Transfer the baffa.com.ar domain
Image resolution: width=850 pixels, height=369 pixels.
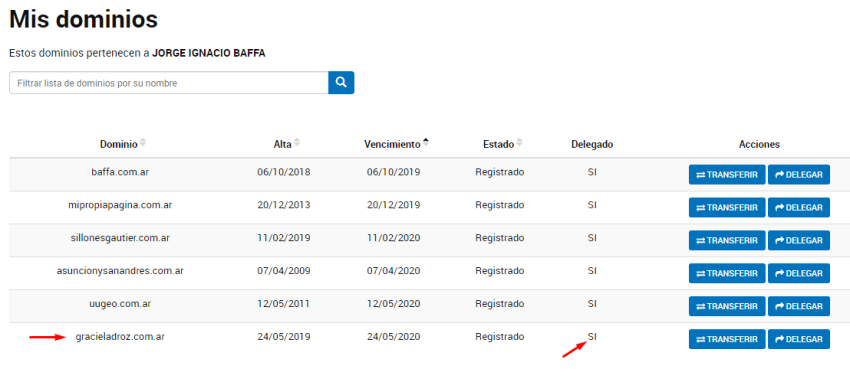click(x=727, y=175)
